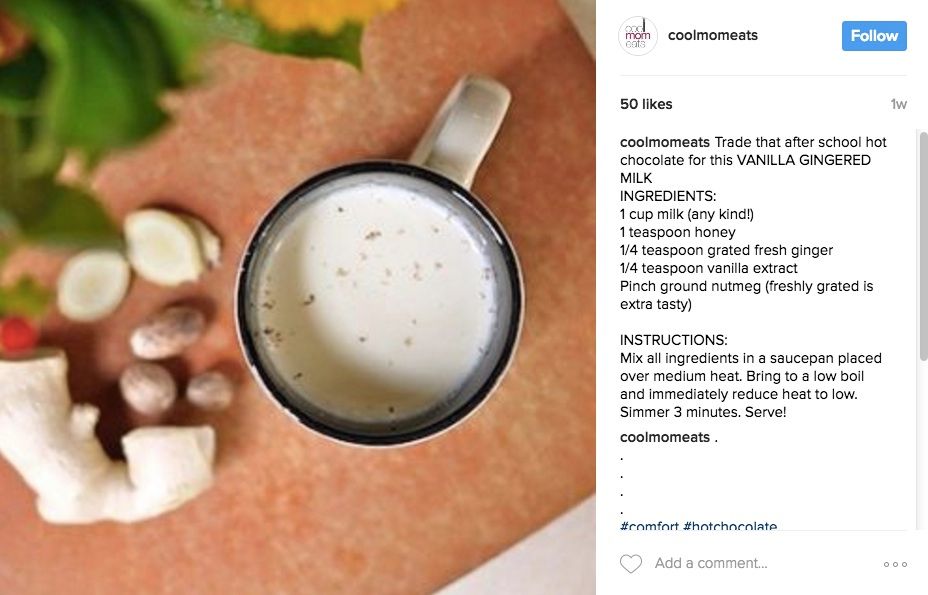Like the post with the heart icon
This screenshot has width=928, height=595.
630,563
